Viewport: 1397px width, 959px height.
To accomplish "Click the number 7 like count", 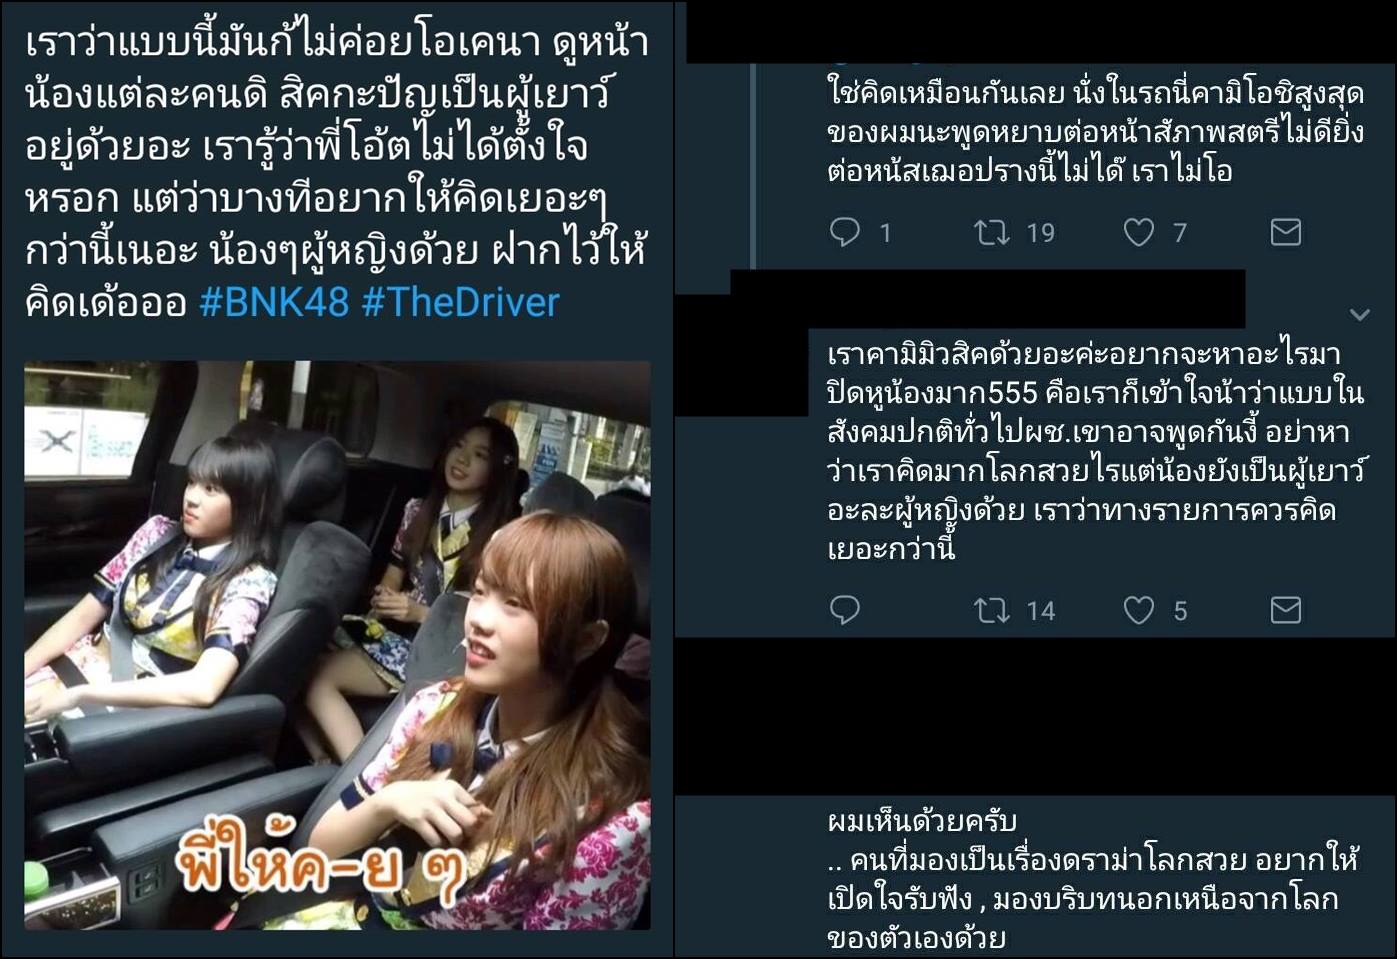I will [x=1180, y=233].
